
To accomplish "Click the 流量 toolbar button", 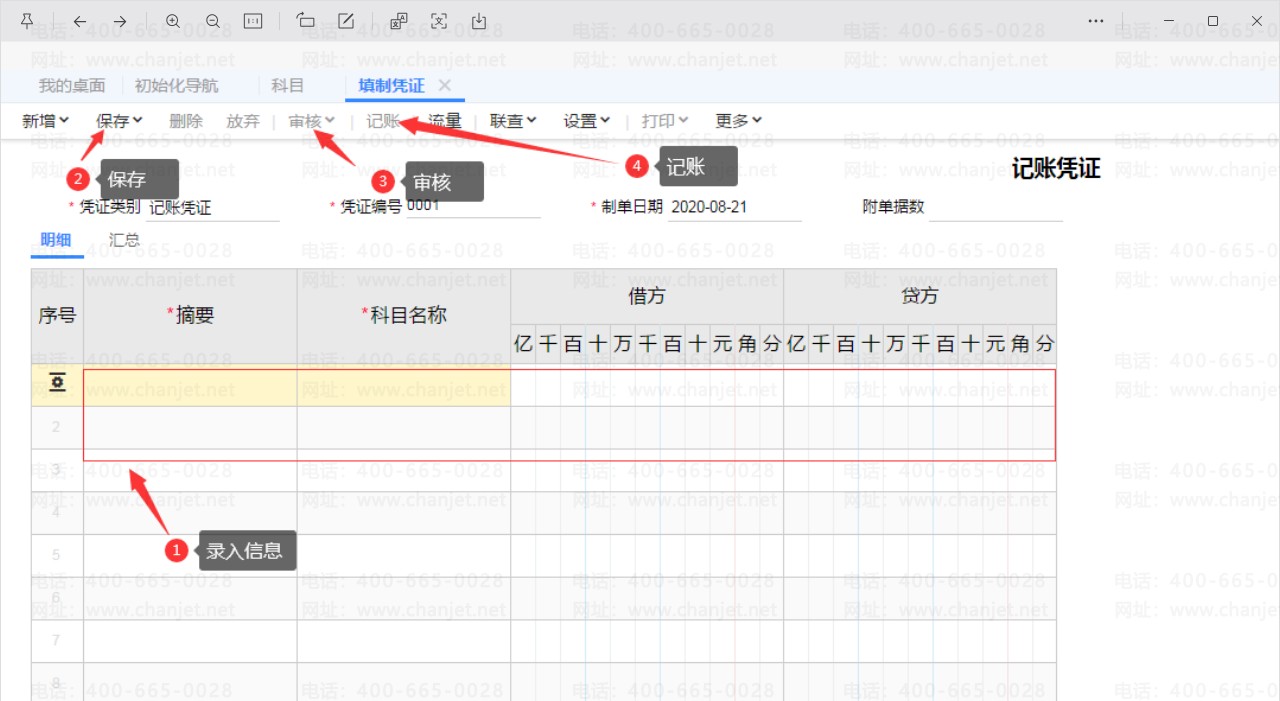I will point(445,121).
